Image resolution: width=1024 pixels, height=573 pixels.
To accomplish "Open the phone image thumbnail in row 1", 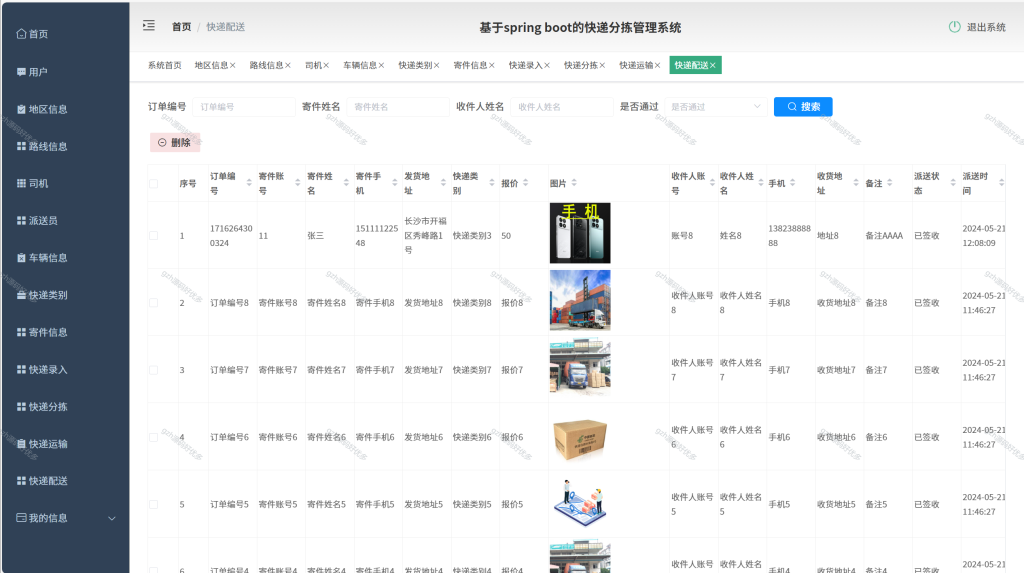I will 580,233.
